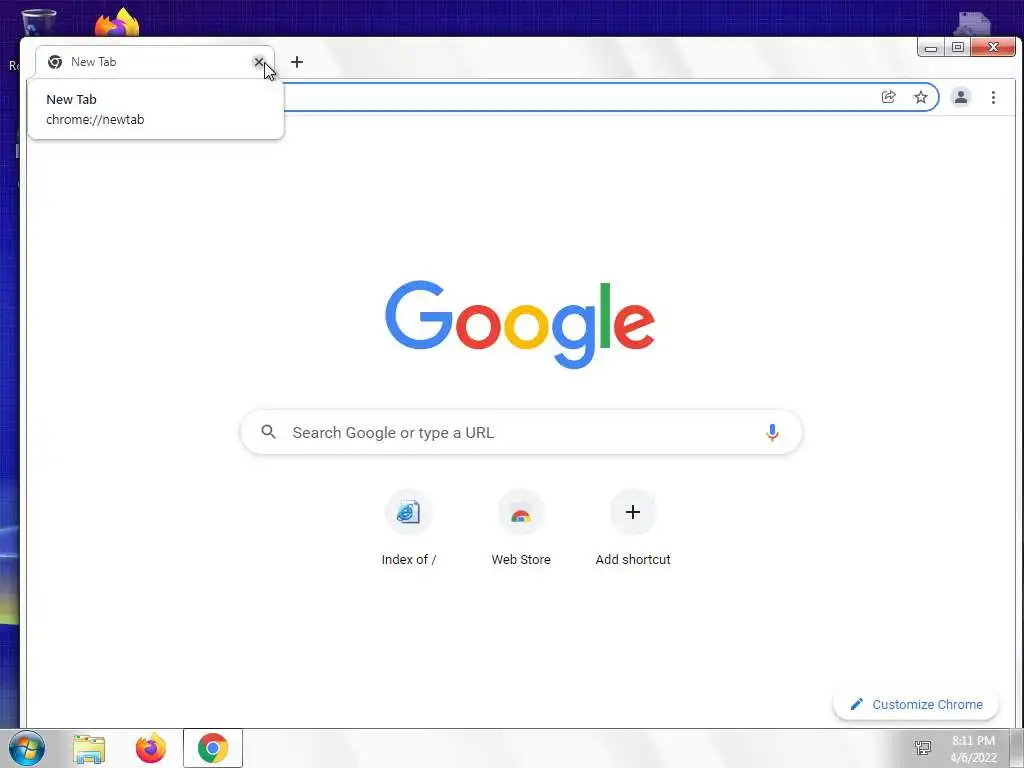
Task: Open the Windows Start menu
Action: coord(26,748)
